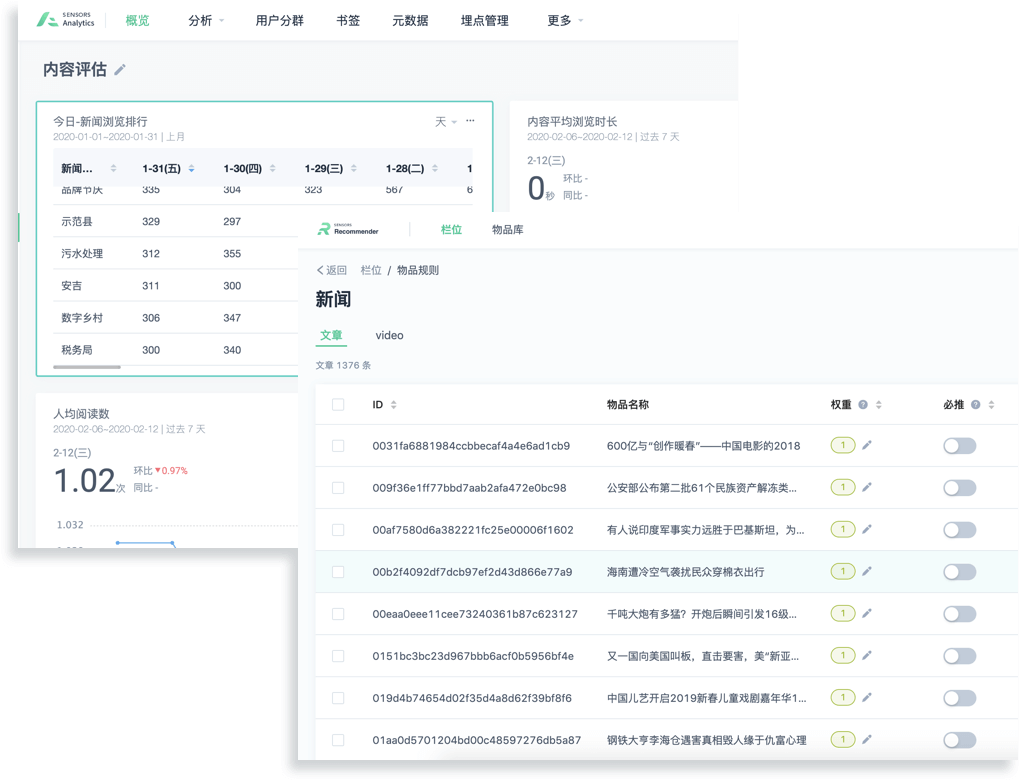Click the Sensors Analytics logo
1020x780 pixels.
(x=66, y=20)
